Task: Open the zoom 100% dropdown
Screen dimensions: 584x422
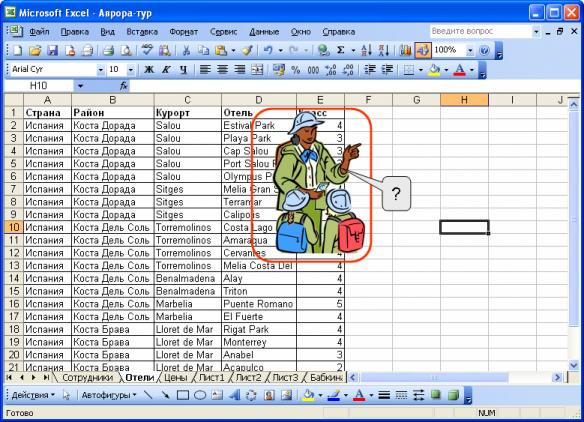Action: click(x=470, y=50)
